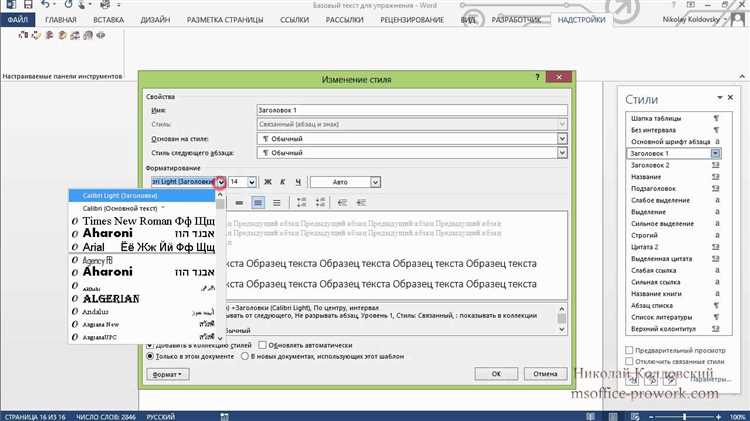The height and width of the screenshot is (421, 750).
Task: Choose Agency FB font in list
Action: [x=143, y=260]
